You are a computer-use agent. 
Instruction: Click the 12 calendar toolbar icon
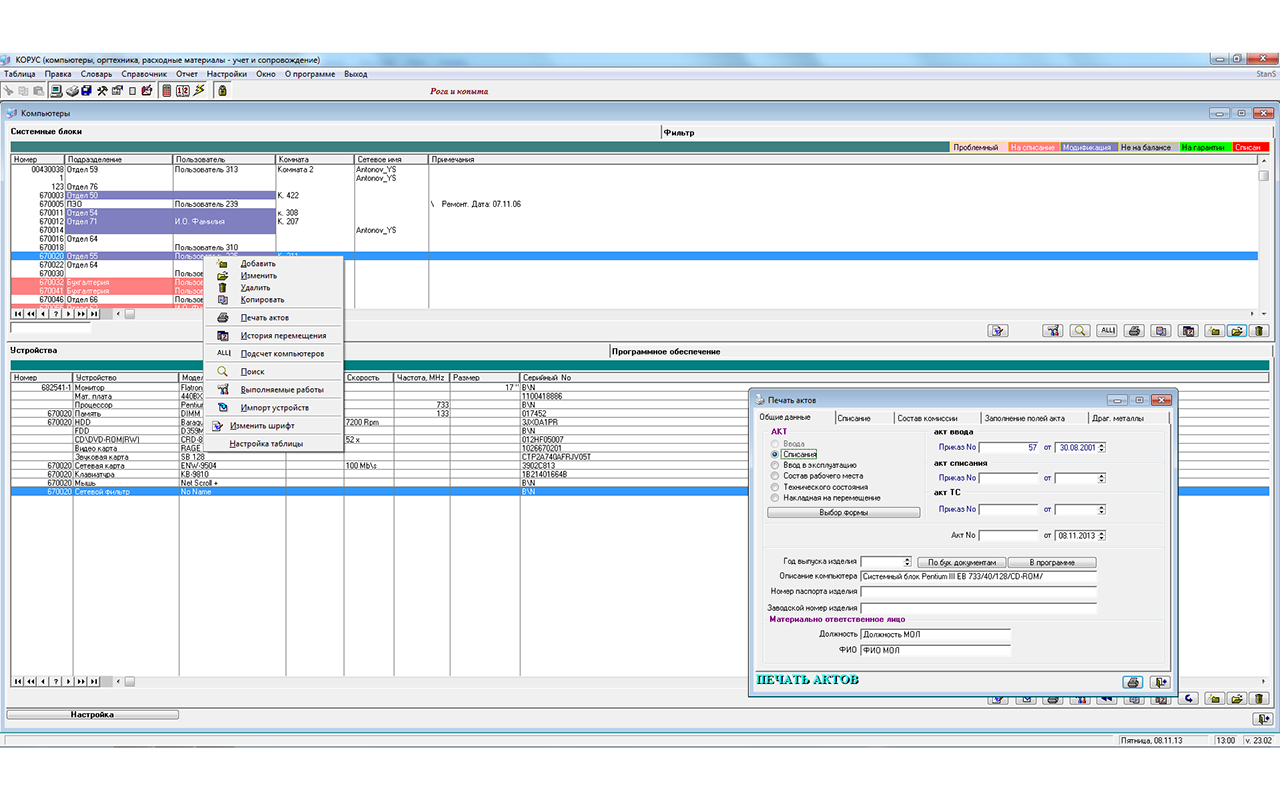click(183, 90)
